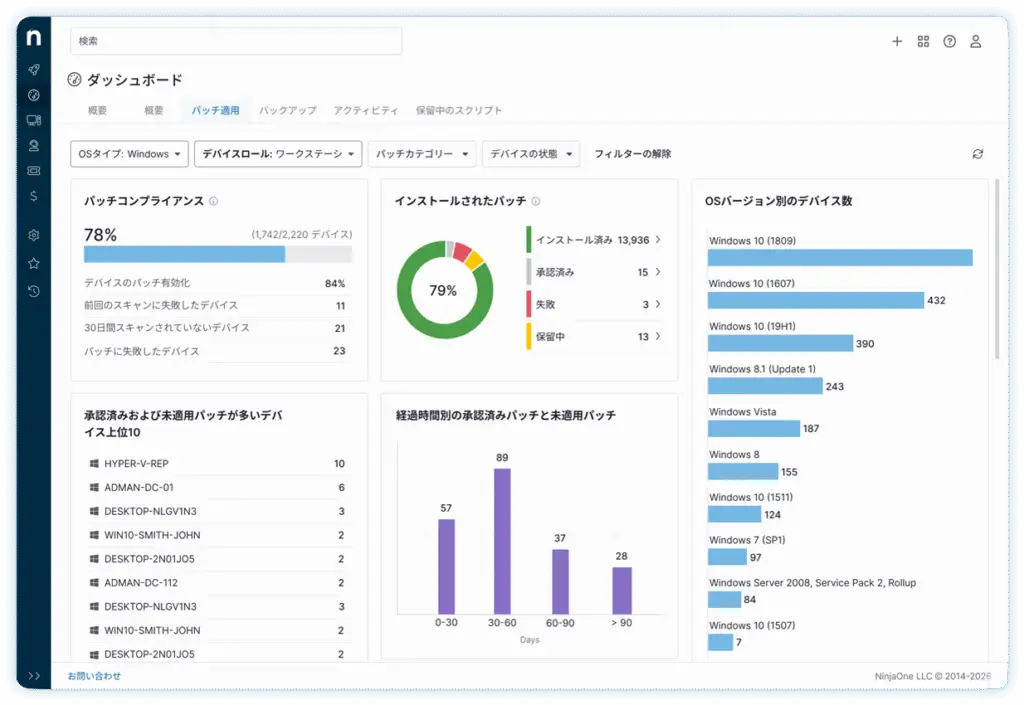Switch to the アクティビティ tab
Screen dimensions: 1024x705
point(366,110)
